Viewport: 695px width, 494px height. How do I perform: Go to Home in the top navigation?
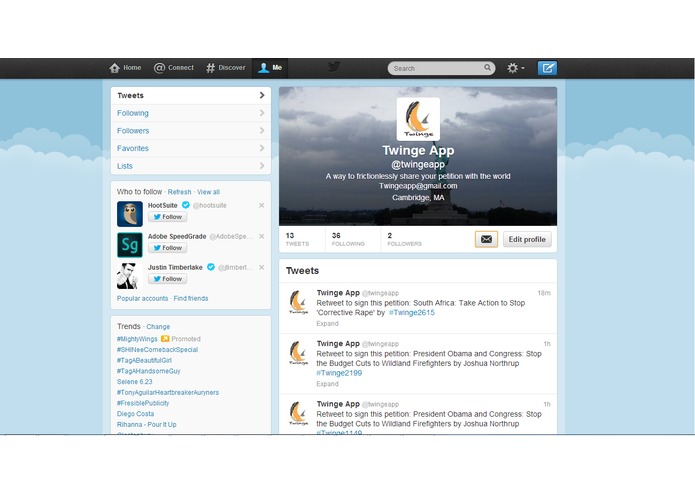[x=125, y=68]
